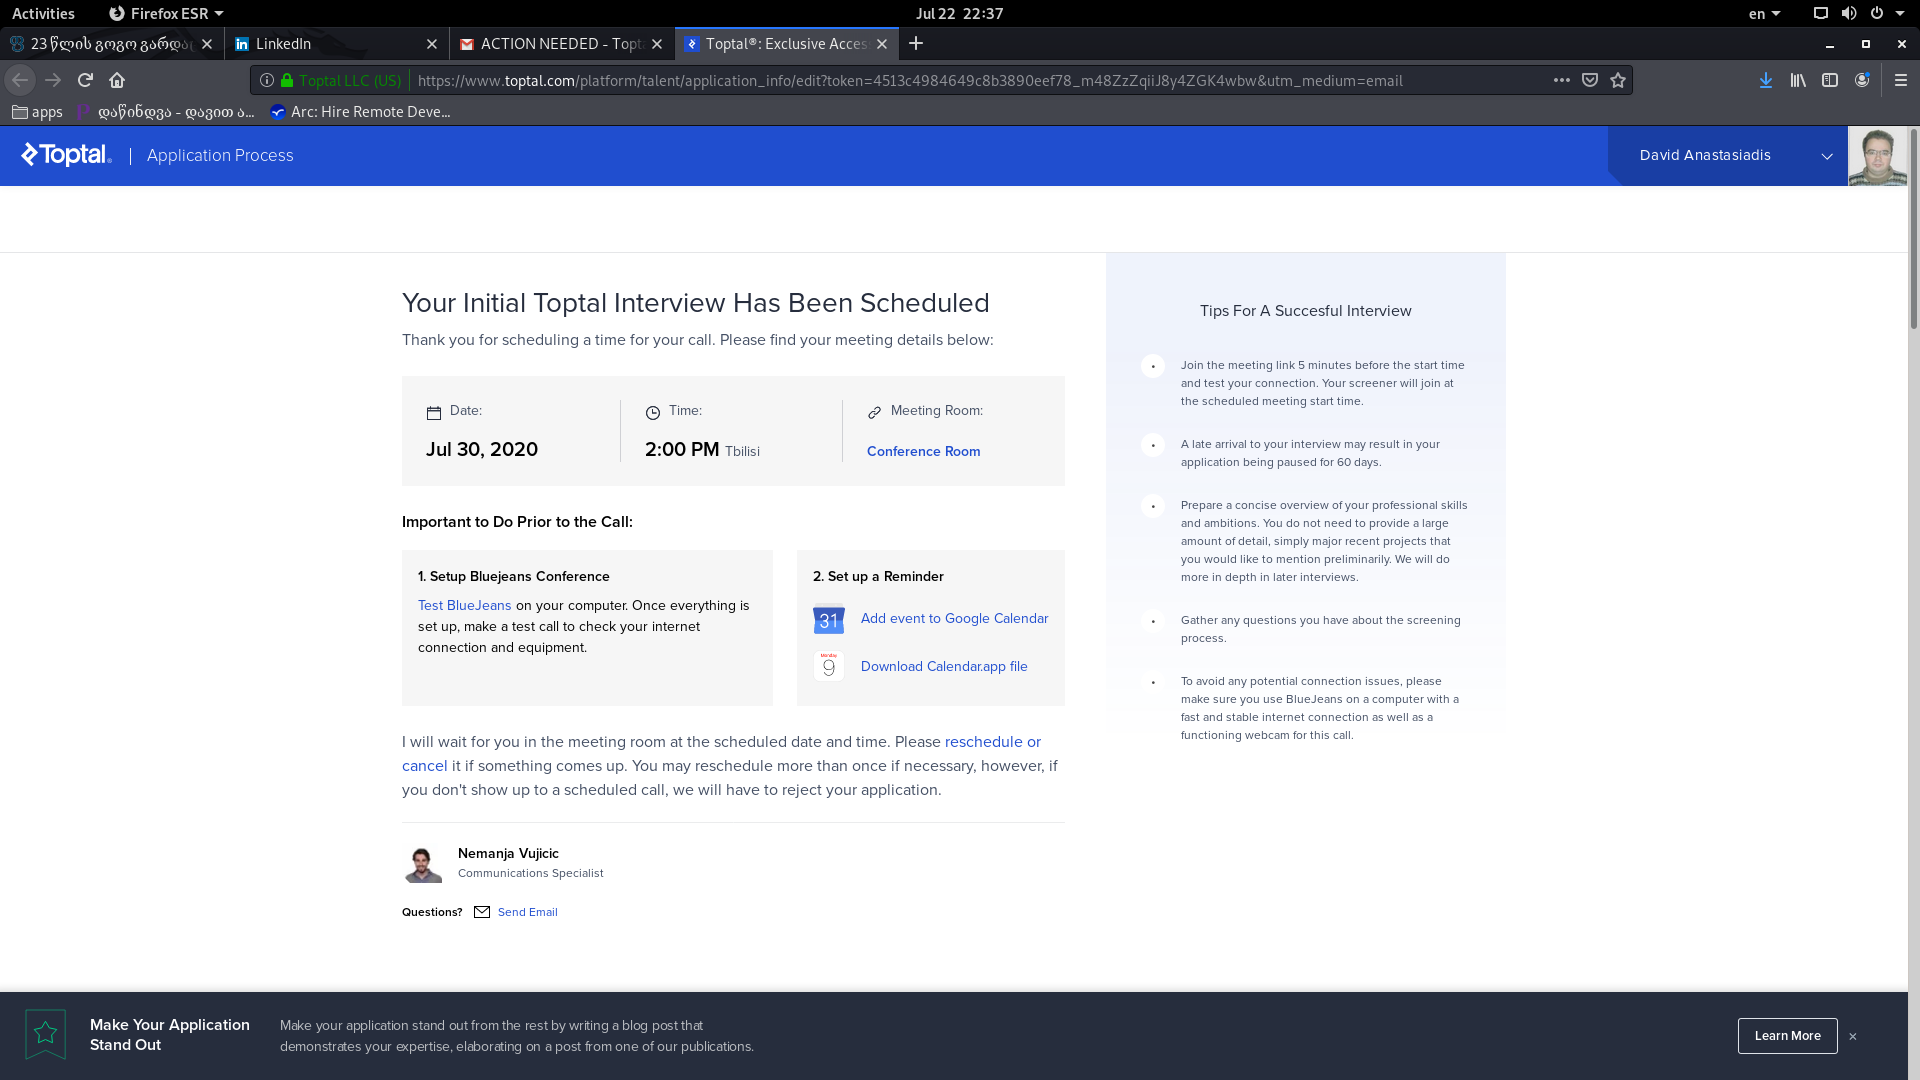Open the Firefox hamburger menu
This screenshot has height=1080, width=1920.
click(x=1900, y=80)
